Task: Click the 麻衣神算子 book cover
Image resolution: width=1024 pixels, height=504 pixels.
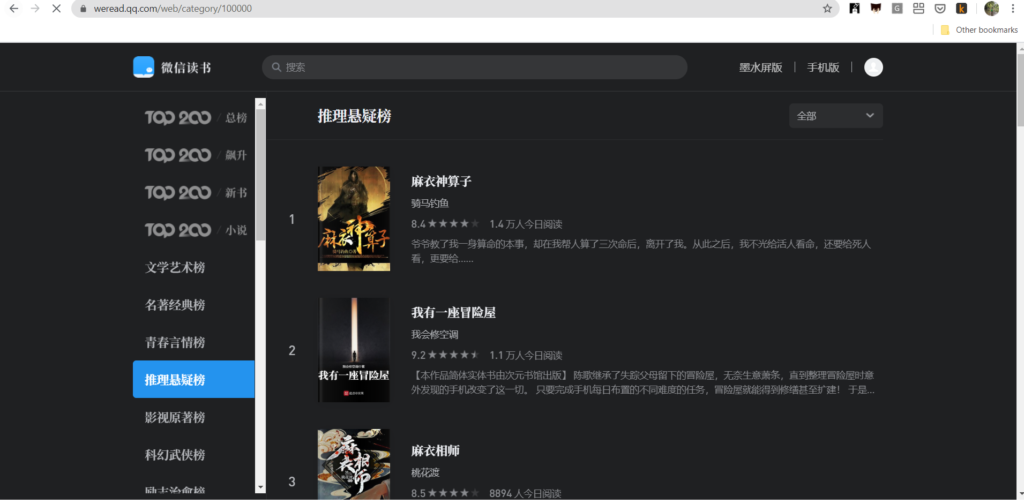Action: [x=354, y=219]
